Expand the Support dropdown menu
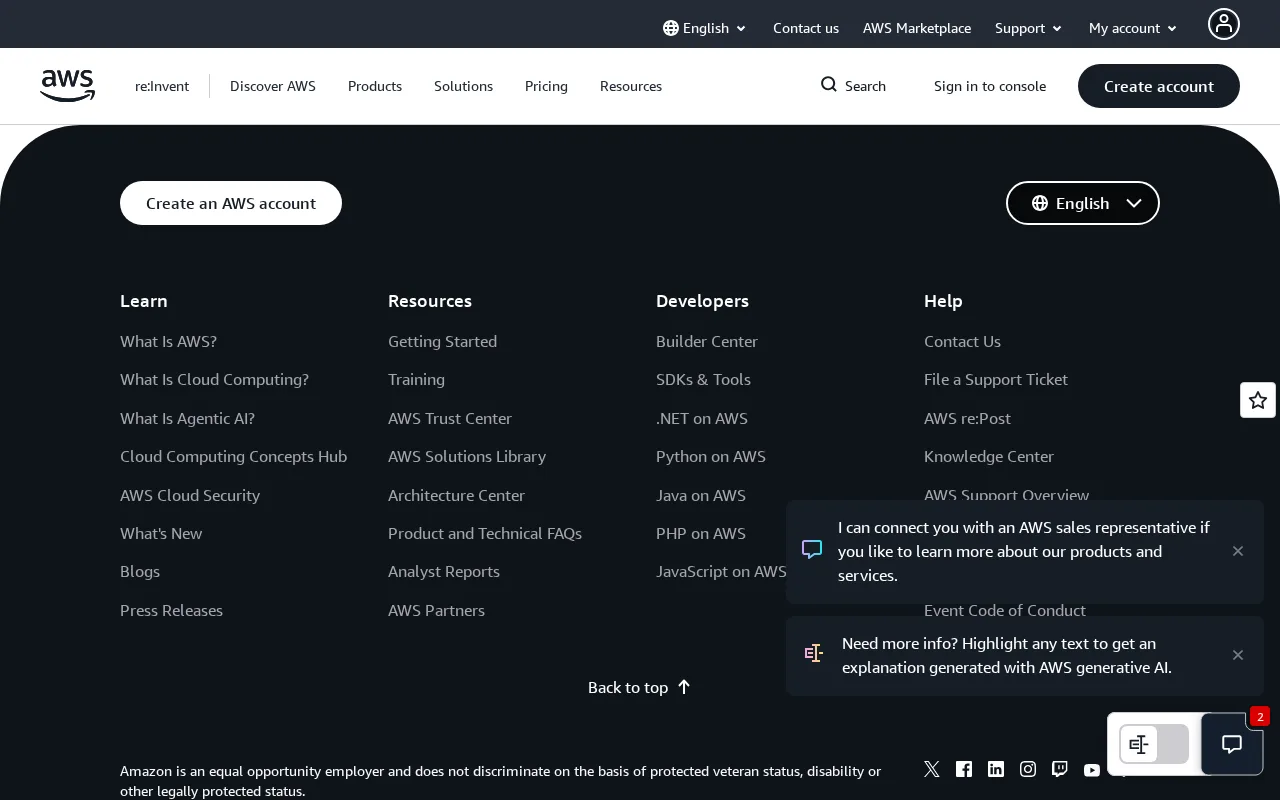This screenshot has height=800, width=1280. (x=1029, y=28)
